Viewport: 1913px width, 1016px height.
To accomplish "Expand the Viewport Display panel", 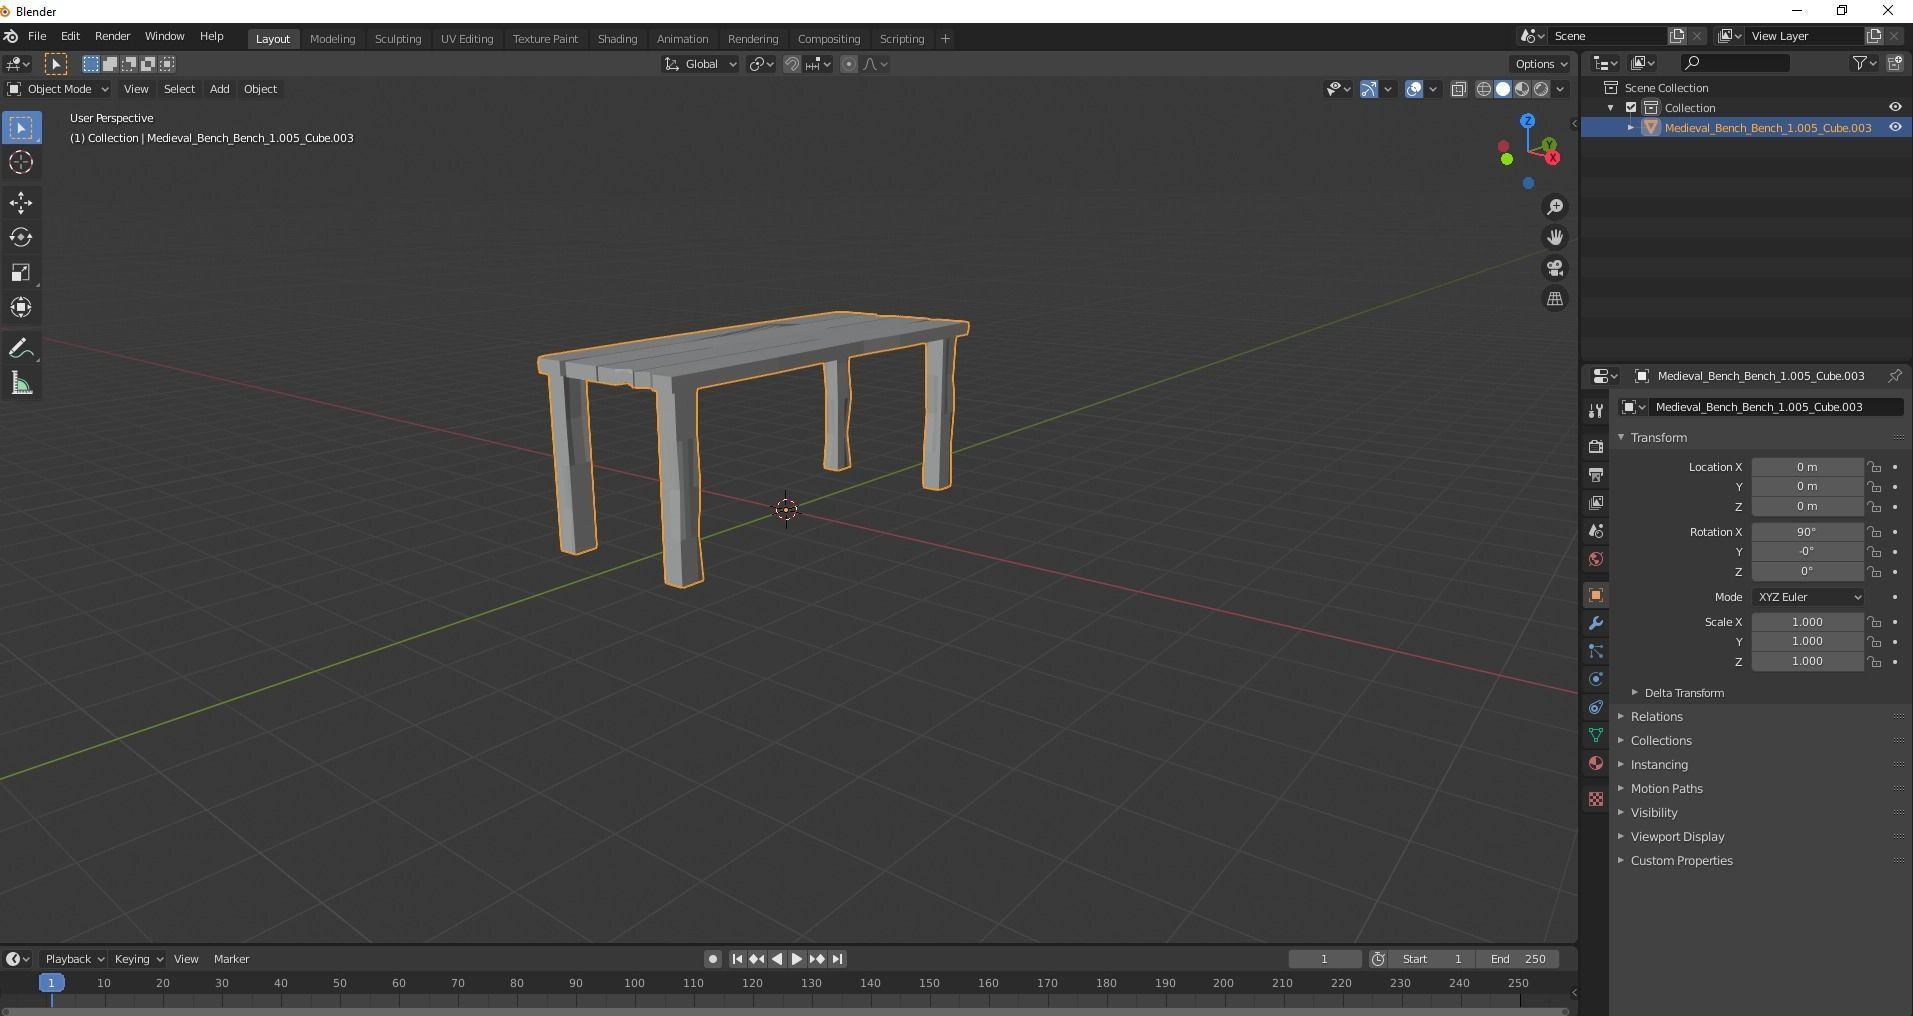I will 1677,837.
